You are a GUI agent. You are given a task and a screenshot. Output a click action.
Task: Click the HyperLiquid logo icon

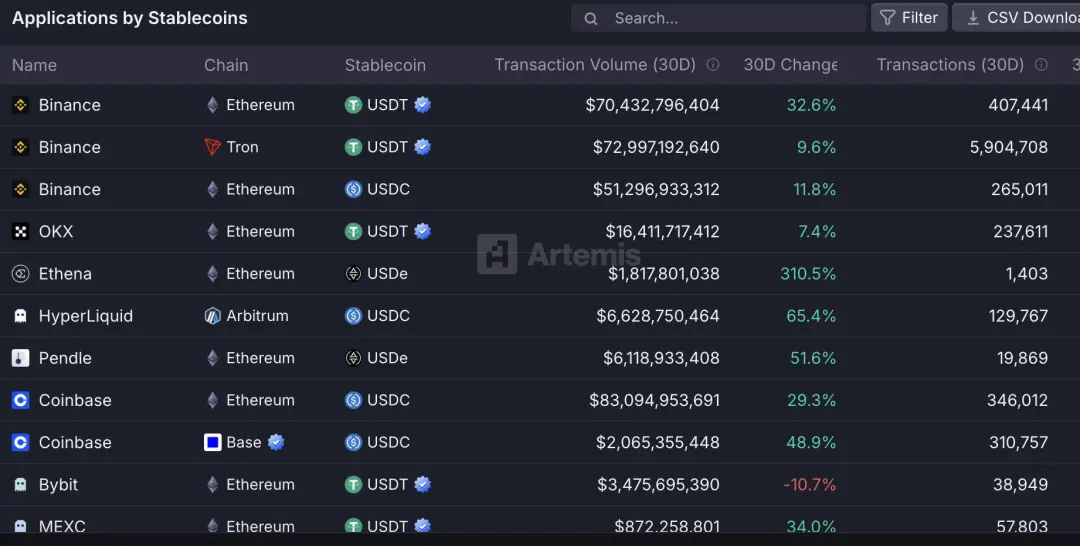click(20, 316)
